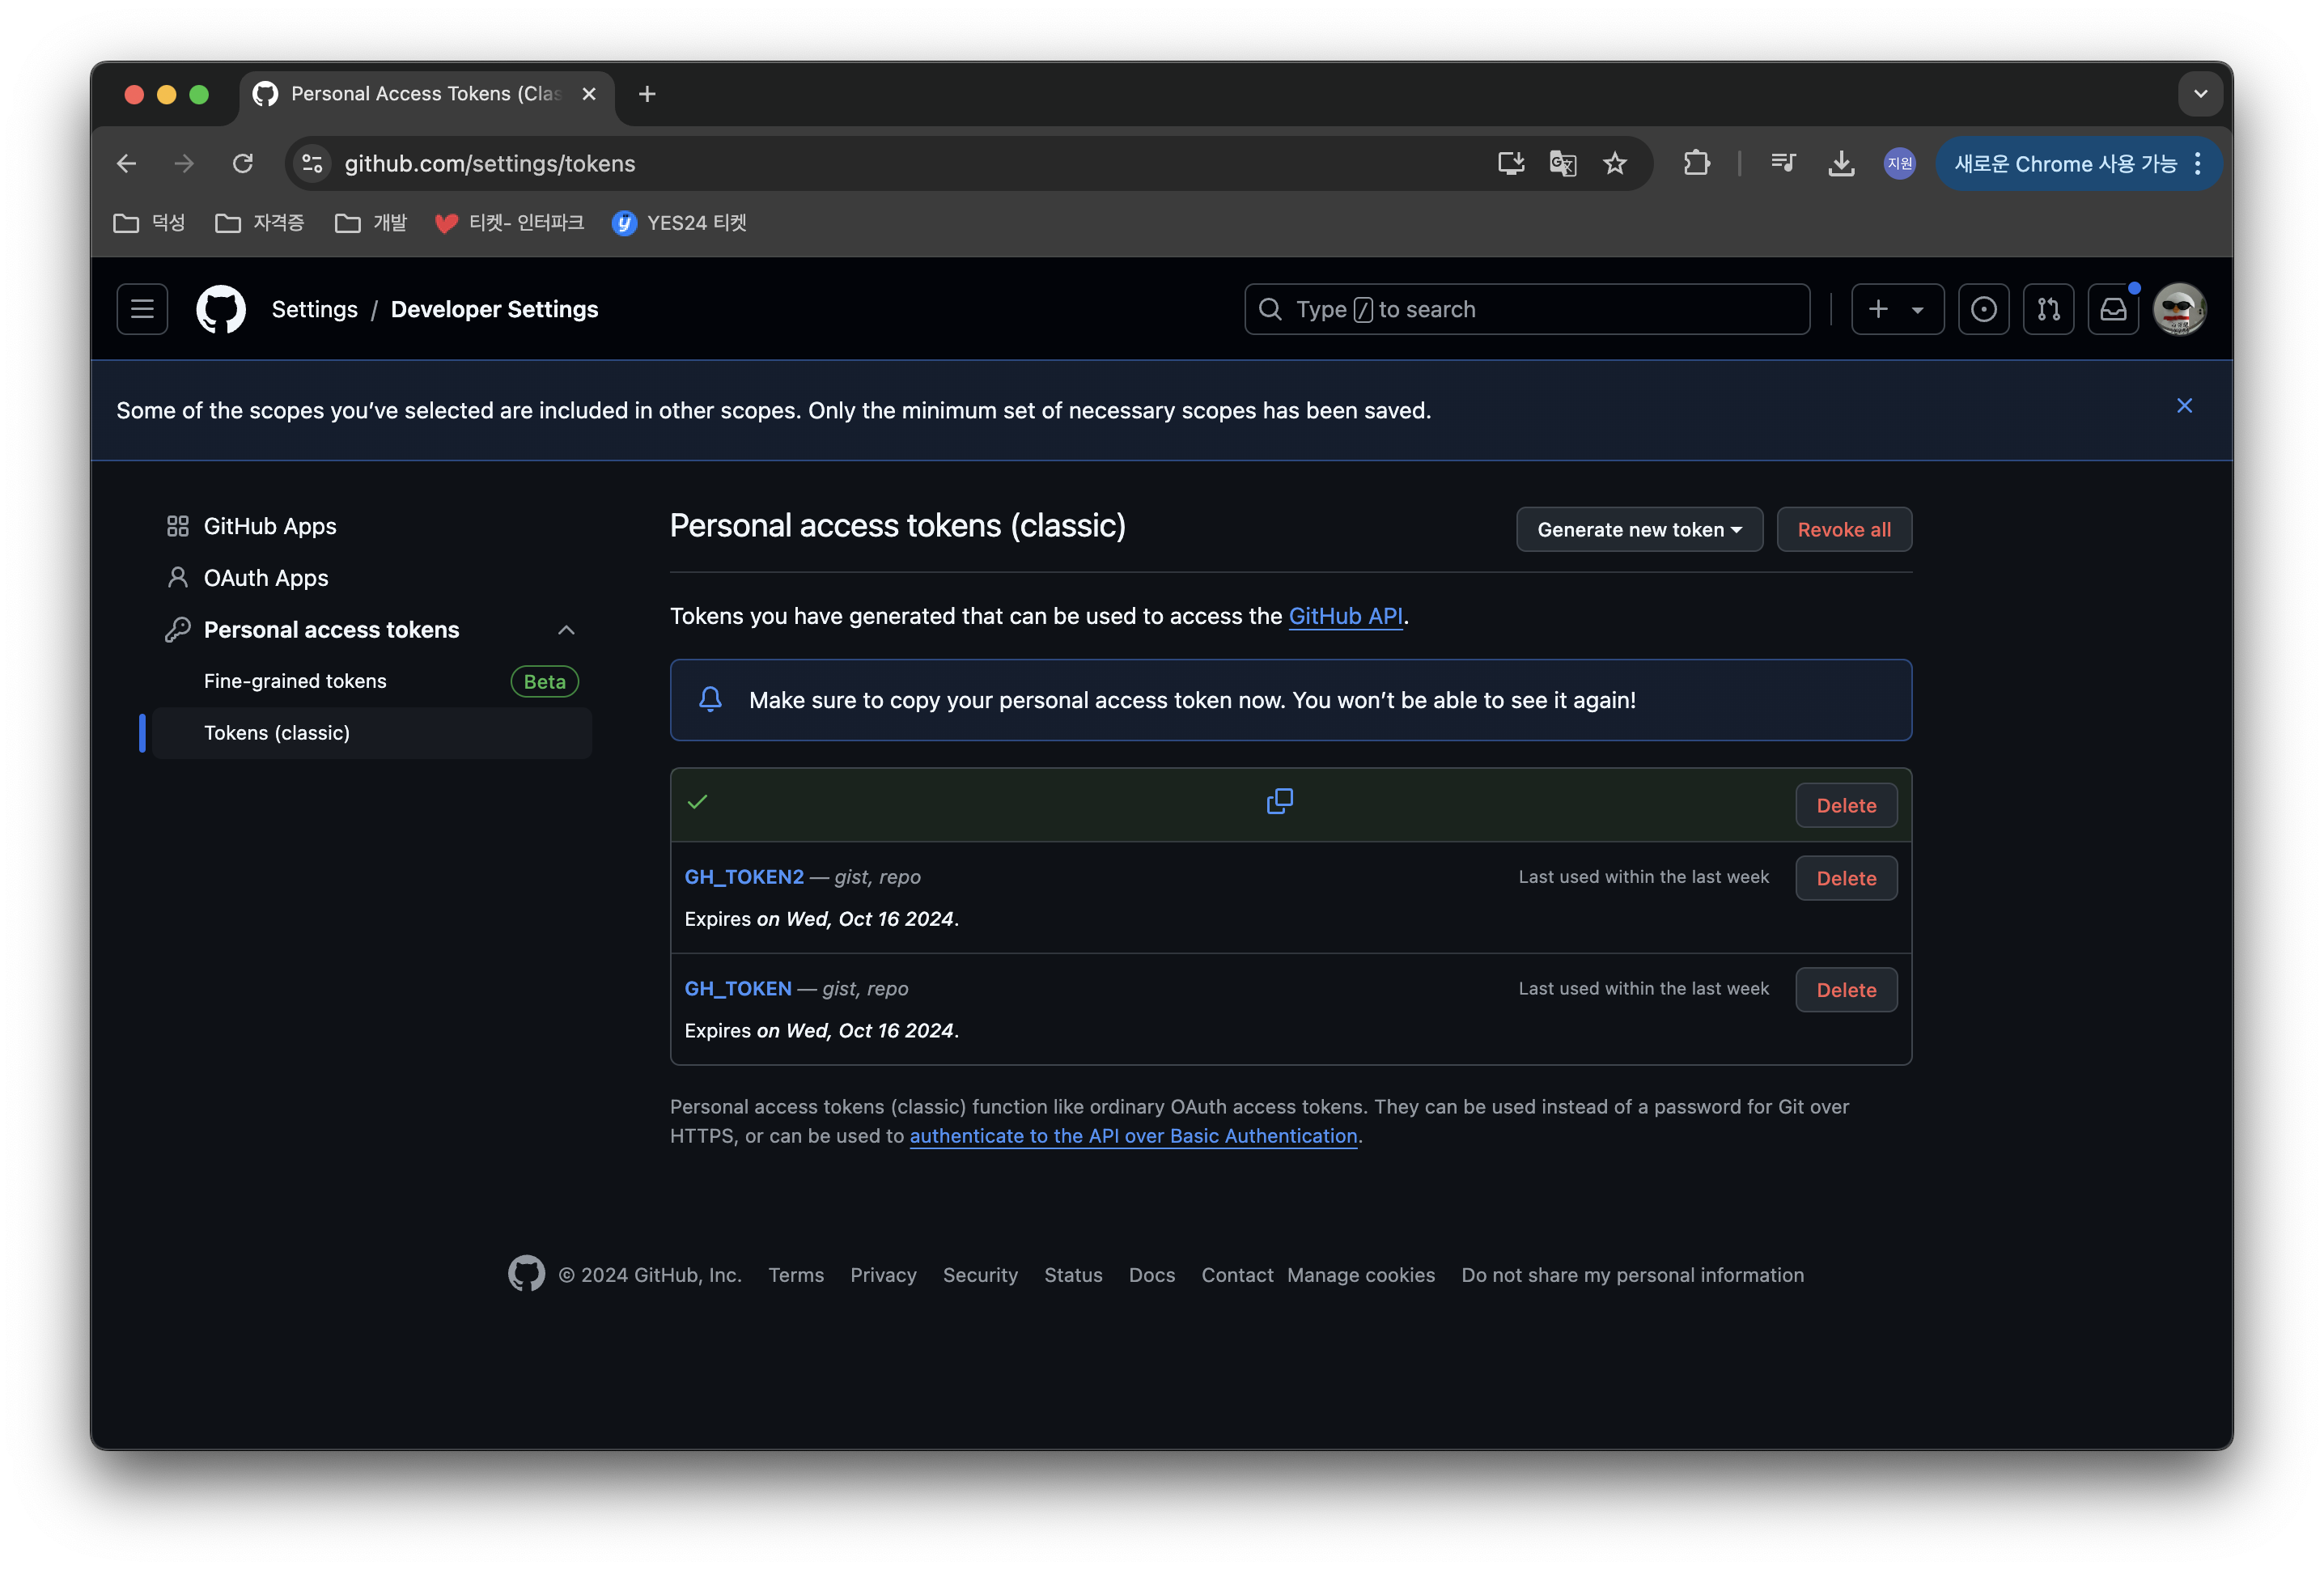Copy the new token with the copy icon
2324x1570 pixels.
pos(1279,801)
